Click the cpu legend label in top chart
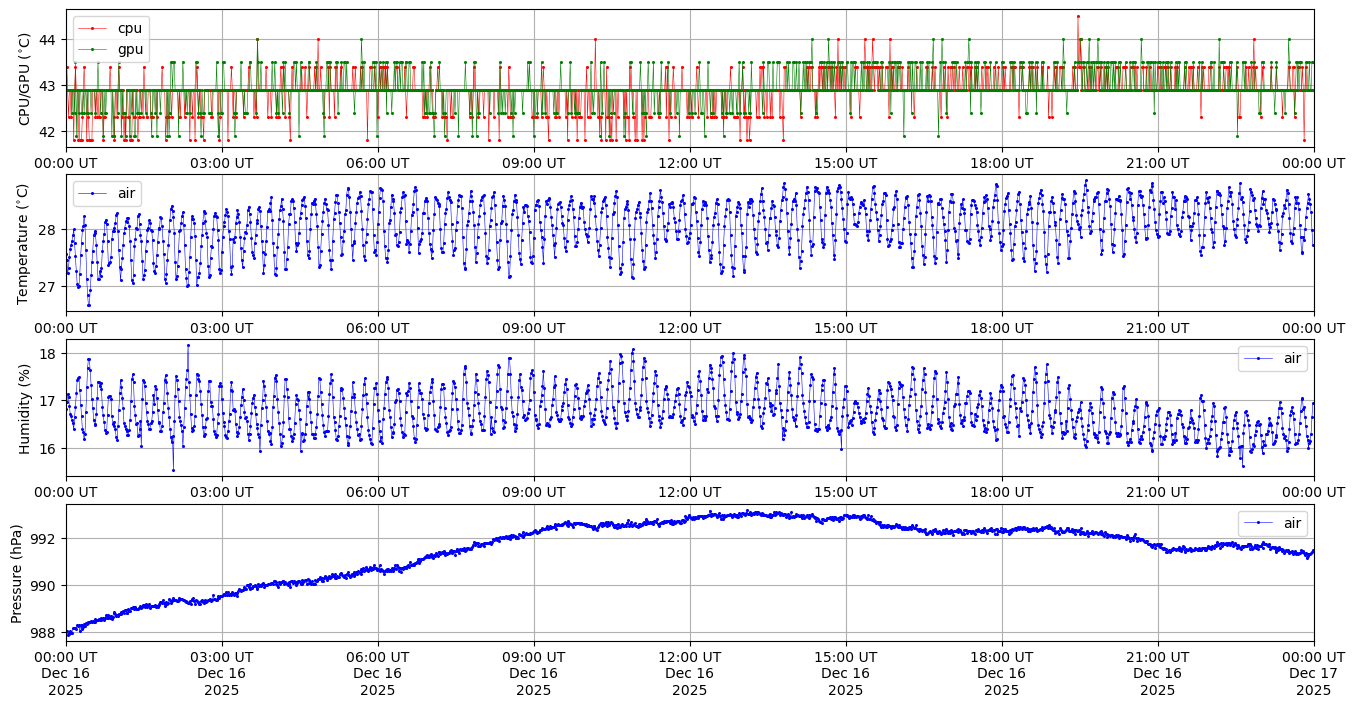The width and height of the screenshot is (1355, 707). (x=130, y=28)
